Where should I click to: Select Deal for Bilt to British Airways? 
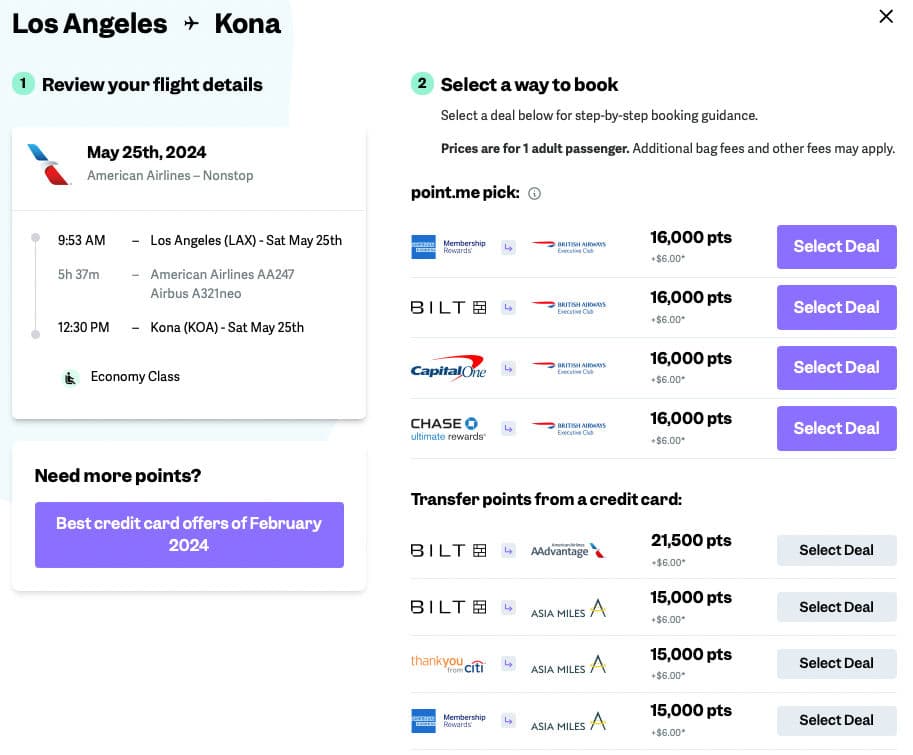[836, 307]
